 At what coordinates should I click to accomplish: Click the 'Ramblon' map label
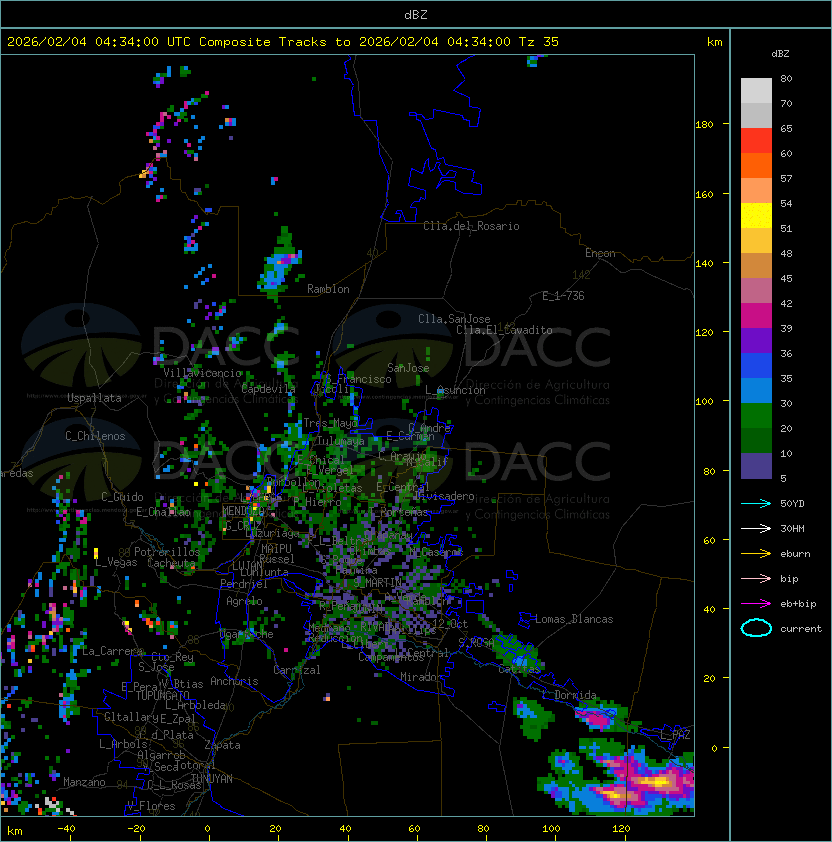[328, 289]
